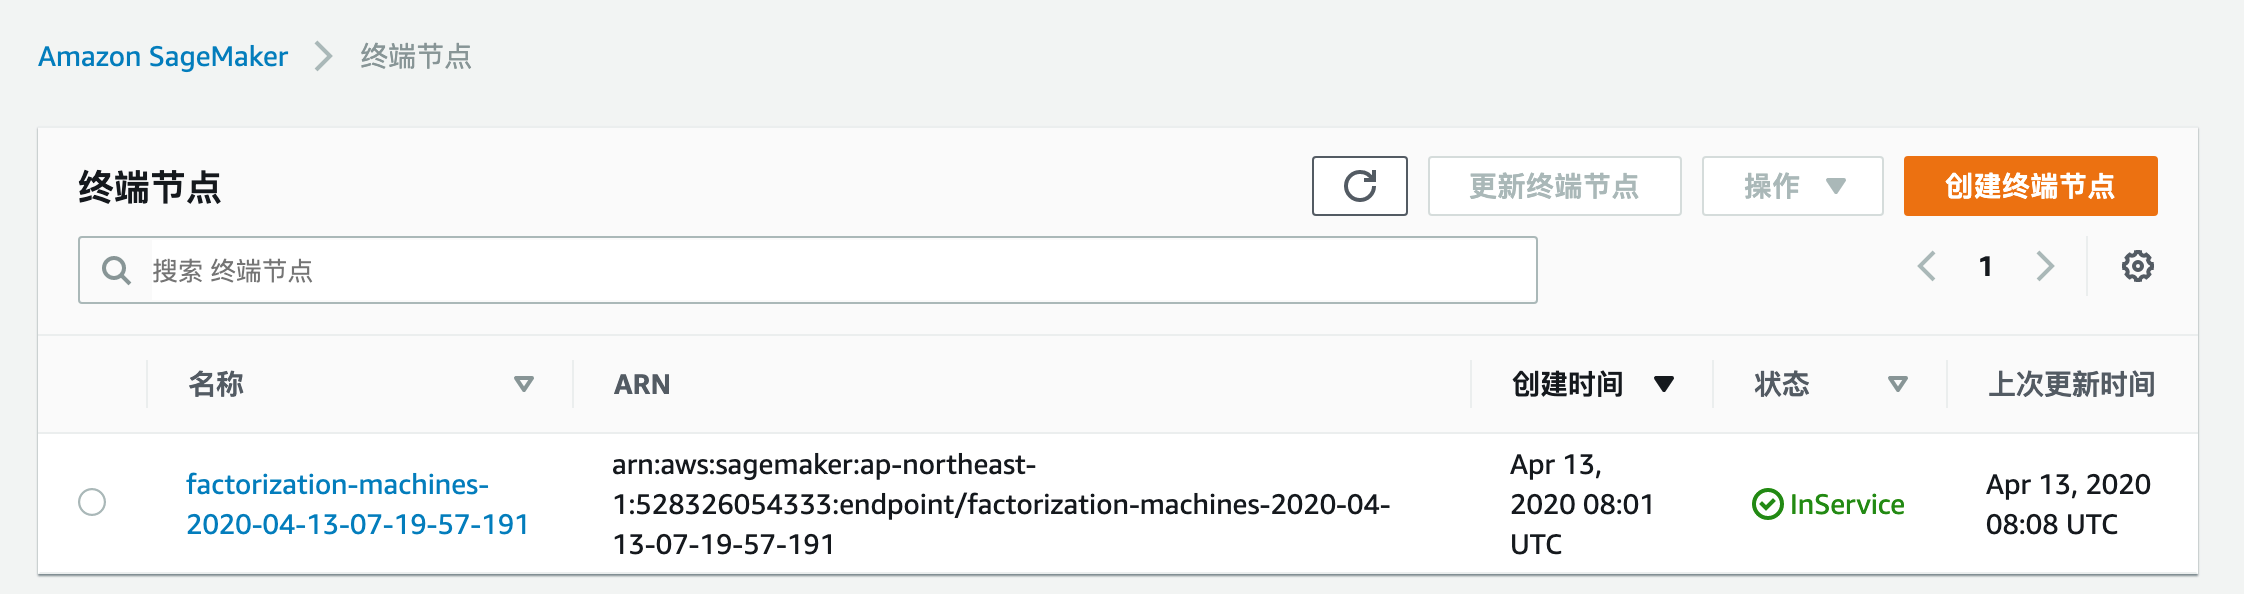Click the 更新终端节点 button
This screenshot has width=2244, height=594.
1554,186
